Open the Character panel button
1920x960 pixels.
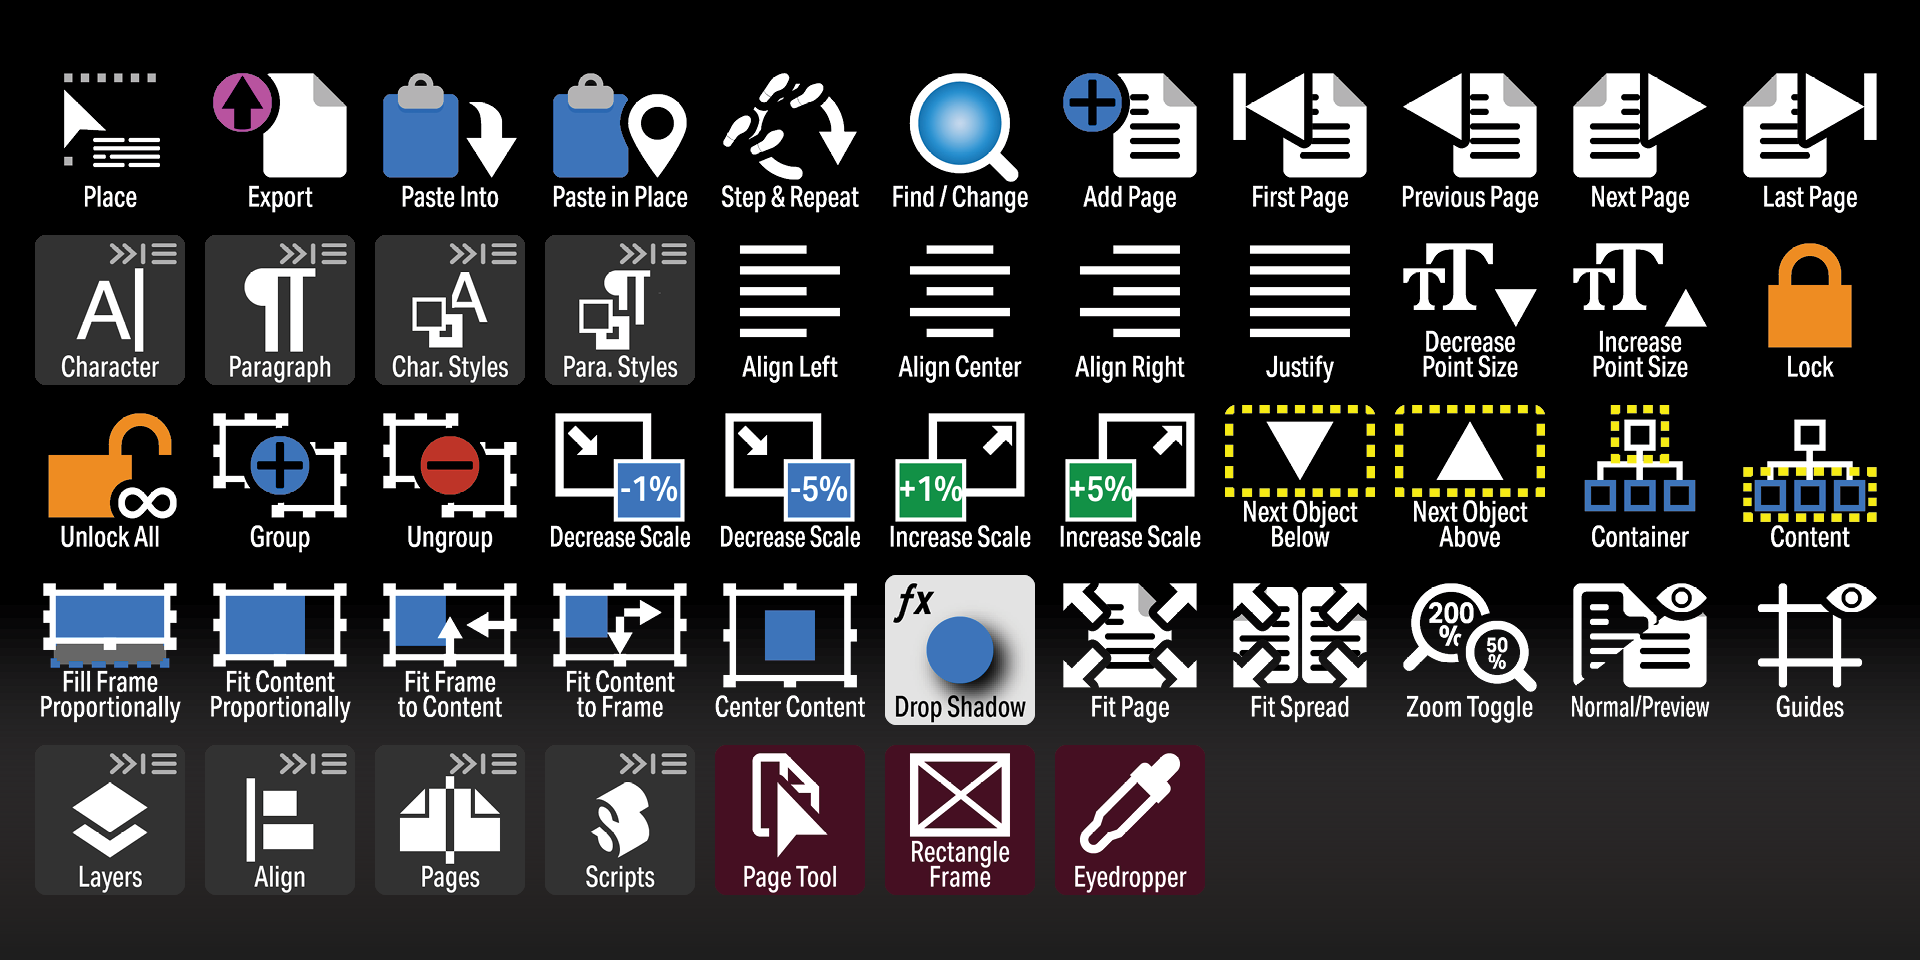click(110, 310)
